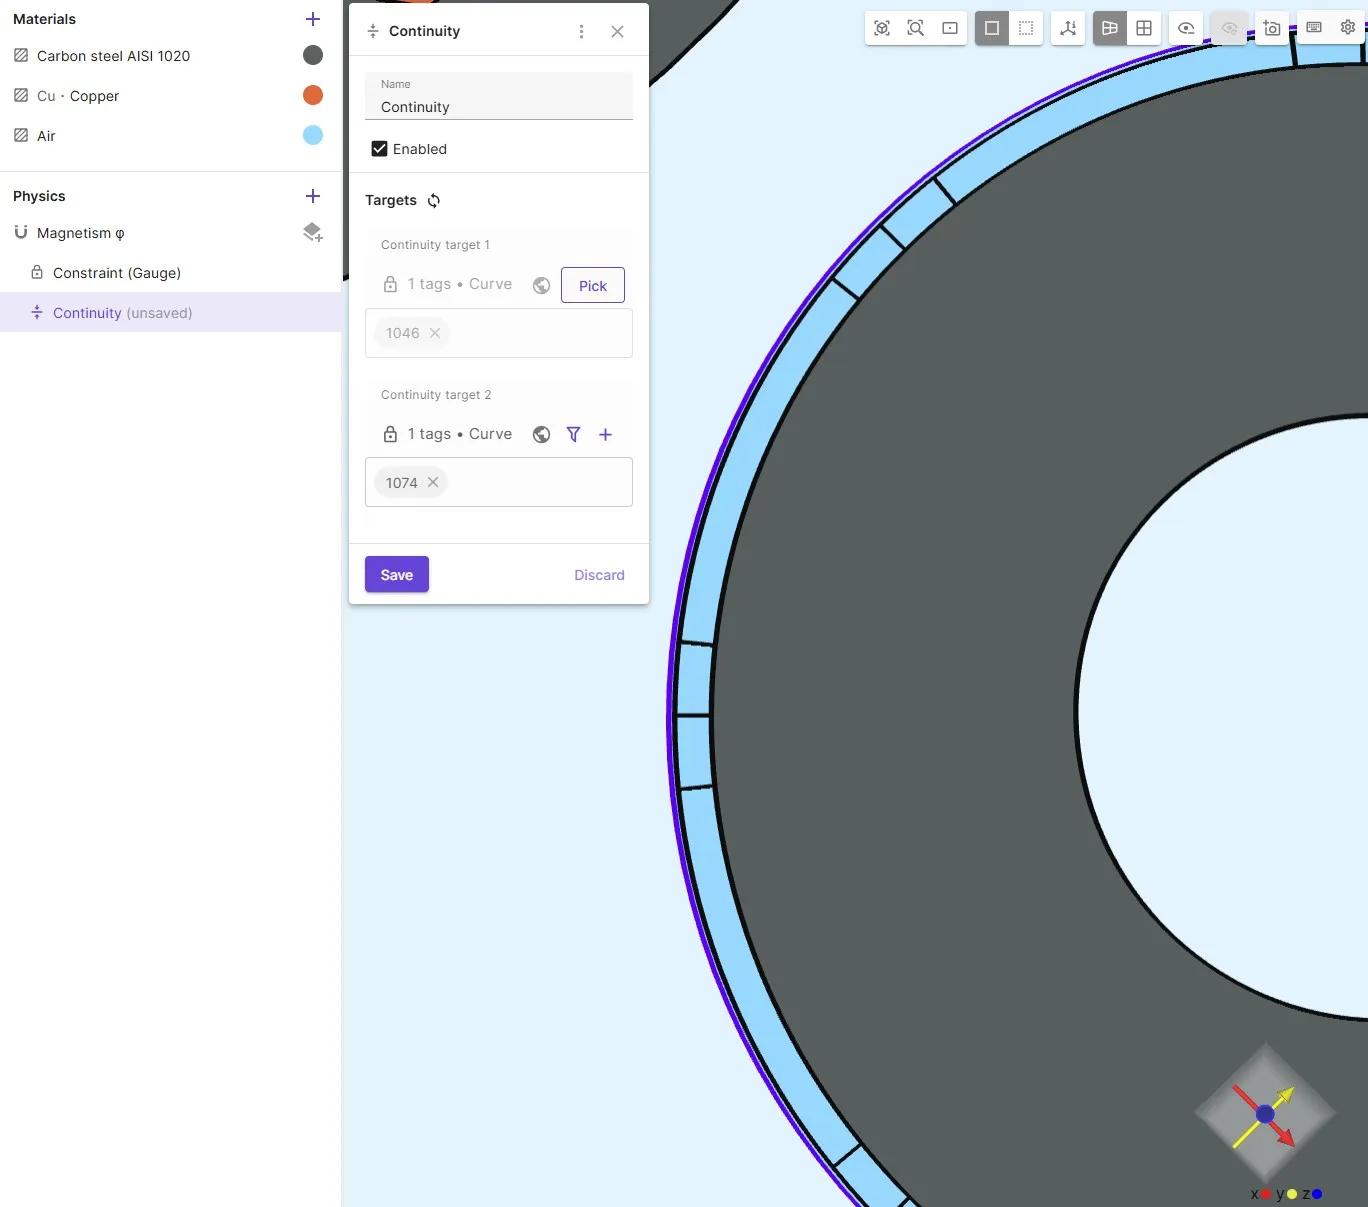Select Continuity (unsaved) item

pos(170,312)
